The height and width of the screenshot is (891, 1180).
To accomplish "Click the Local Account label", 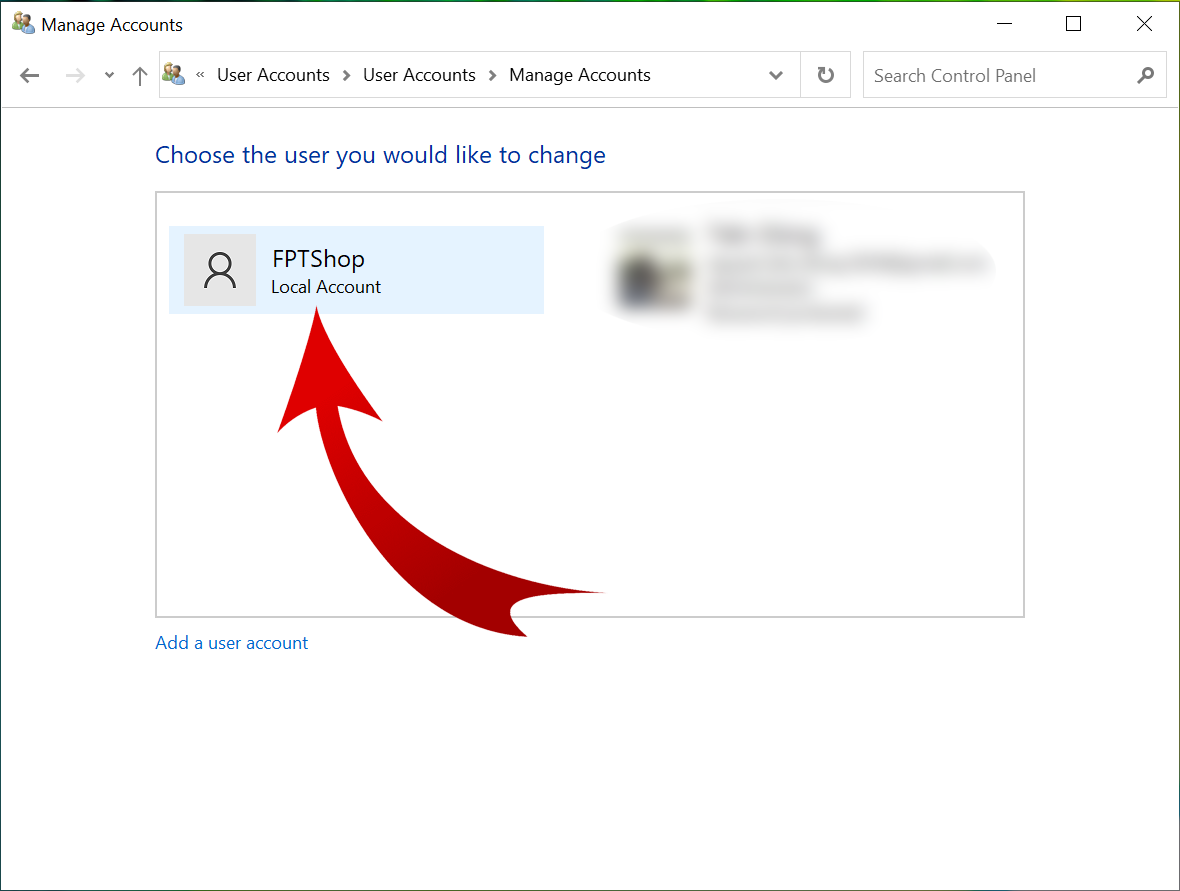I will coord(326,287).
